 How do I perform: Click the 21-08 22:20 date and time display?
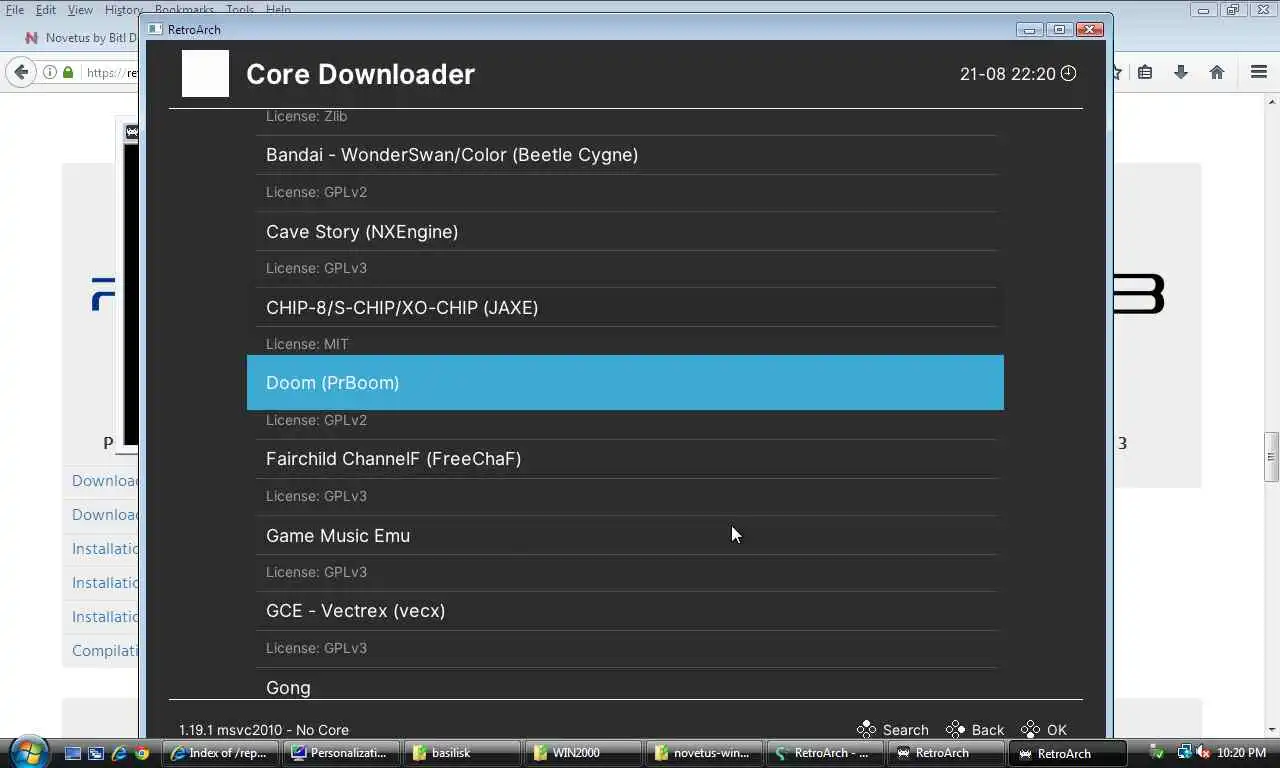point(1007,74)
